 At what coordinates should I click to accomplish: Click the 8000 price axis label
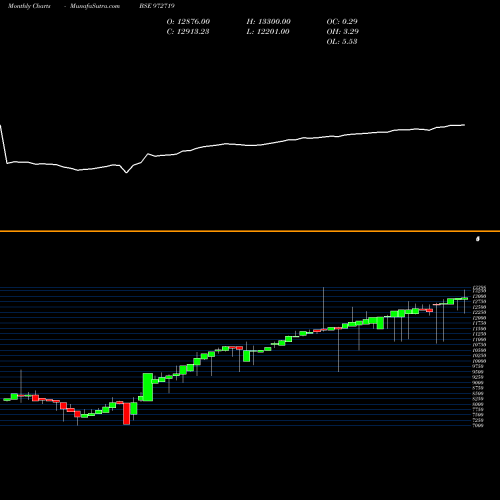click(x=478, y=404)
